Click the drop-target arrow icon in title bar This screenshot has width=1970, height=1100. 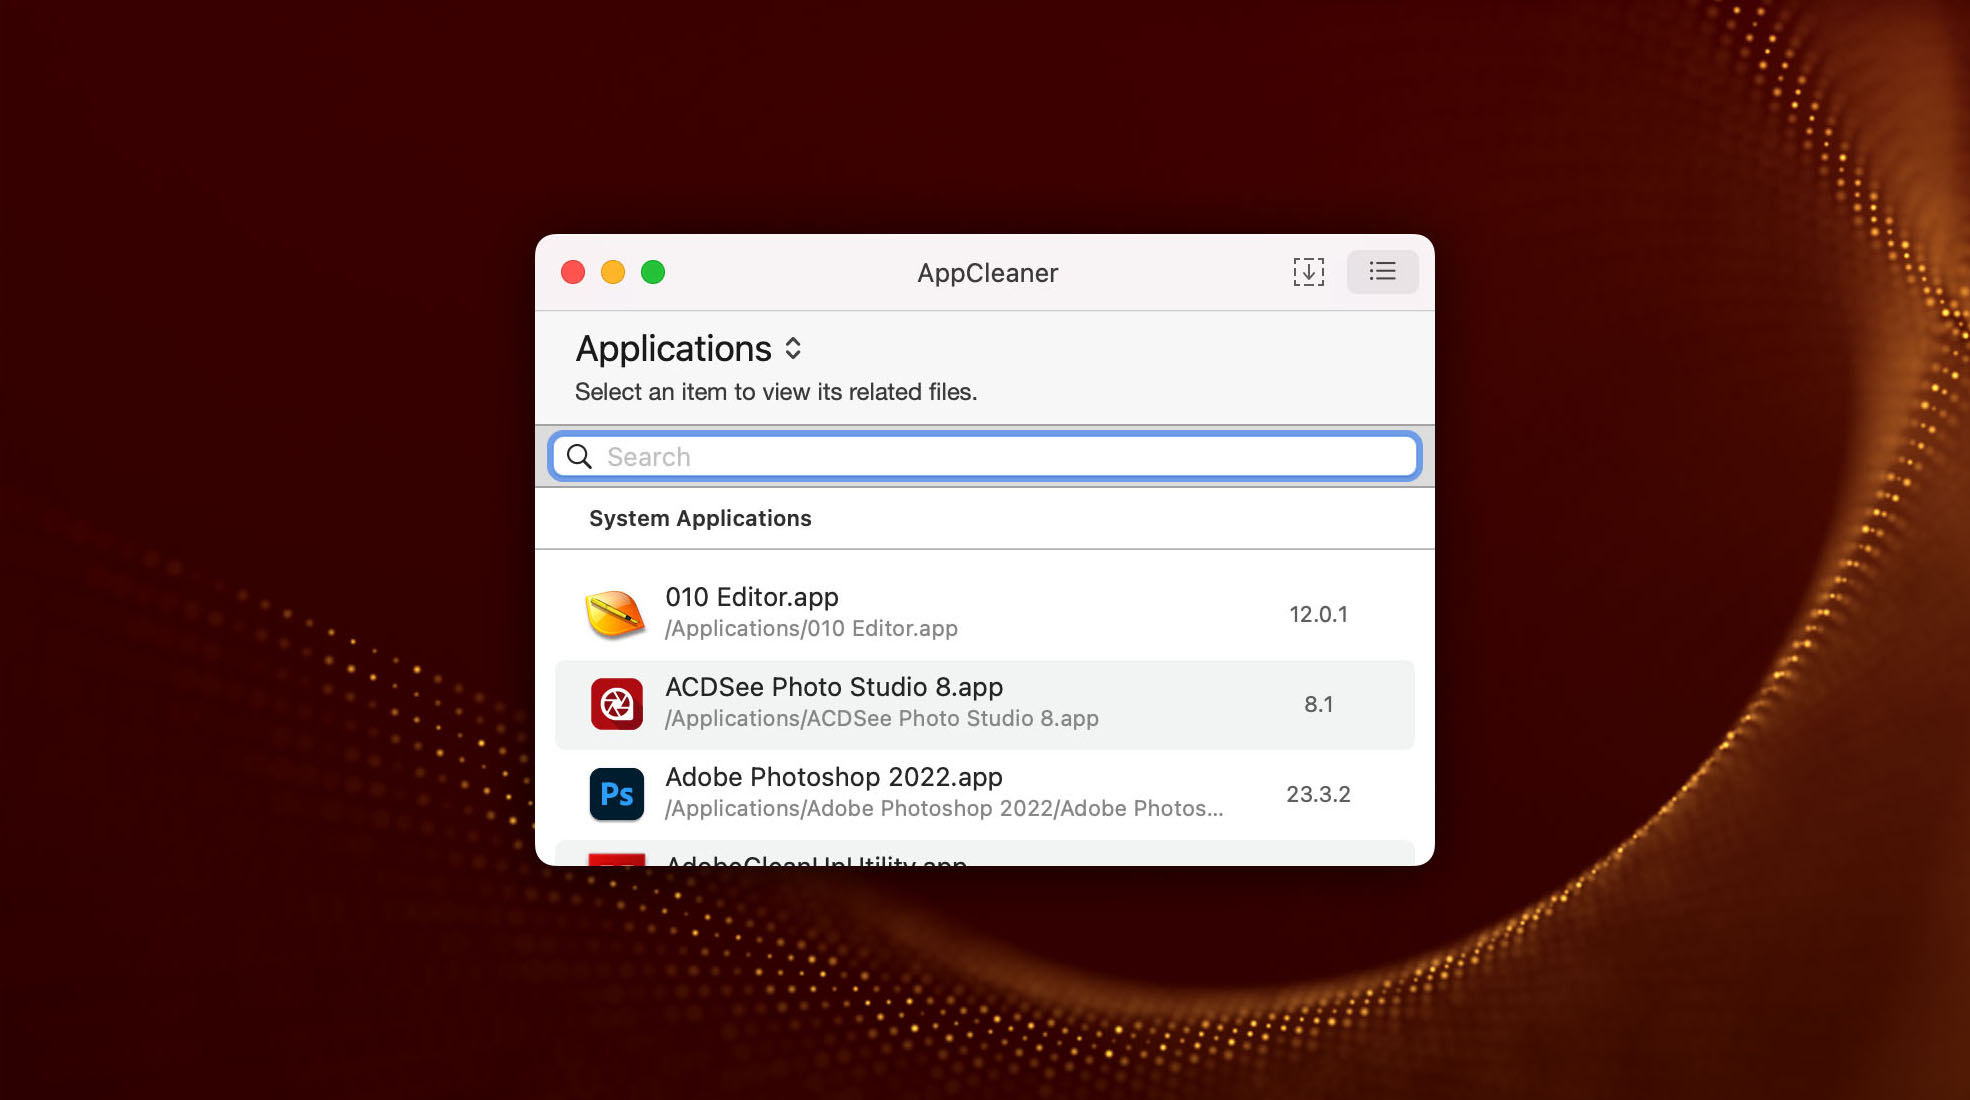point(1308,272)
